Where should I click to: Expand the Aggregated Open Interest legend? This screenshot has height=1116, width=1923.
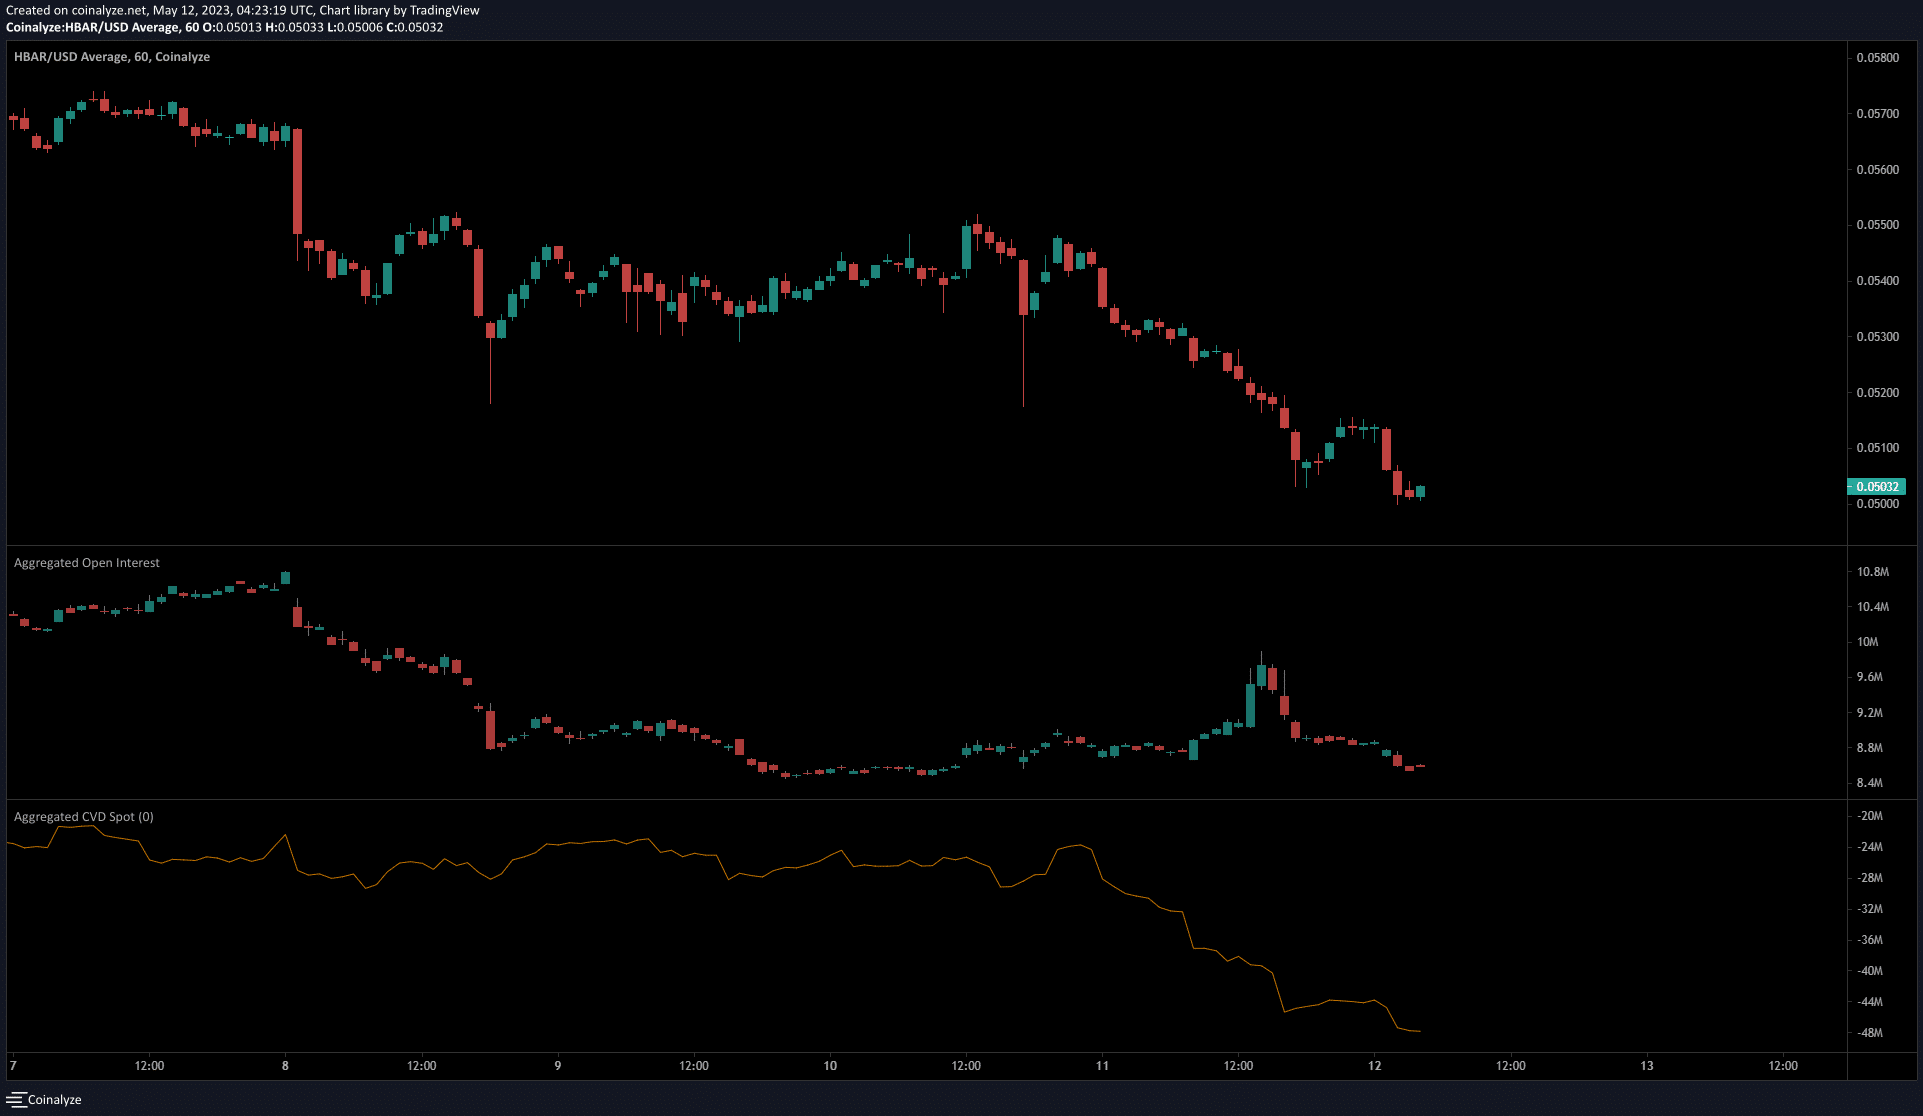coord(87,563)
